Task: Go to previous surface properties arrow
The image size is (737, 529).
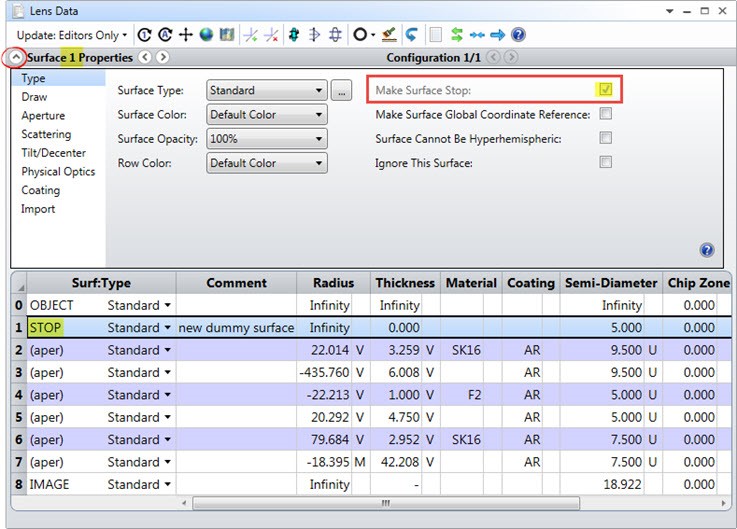Action: click(x=145, y=57)
